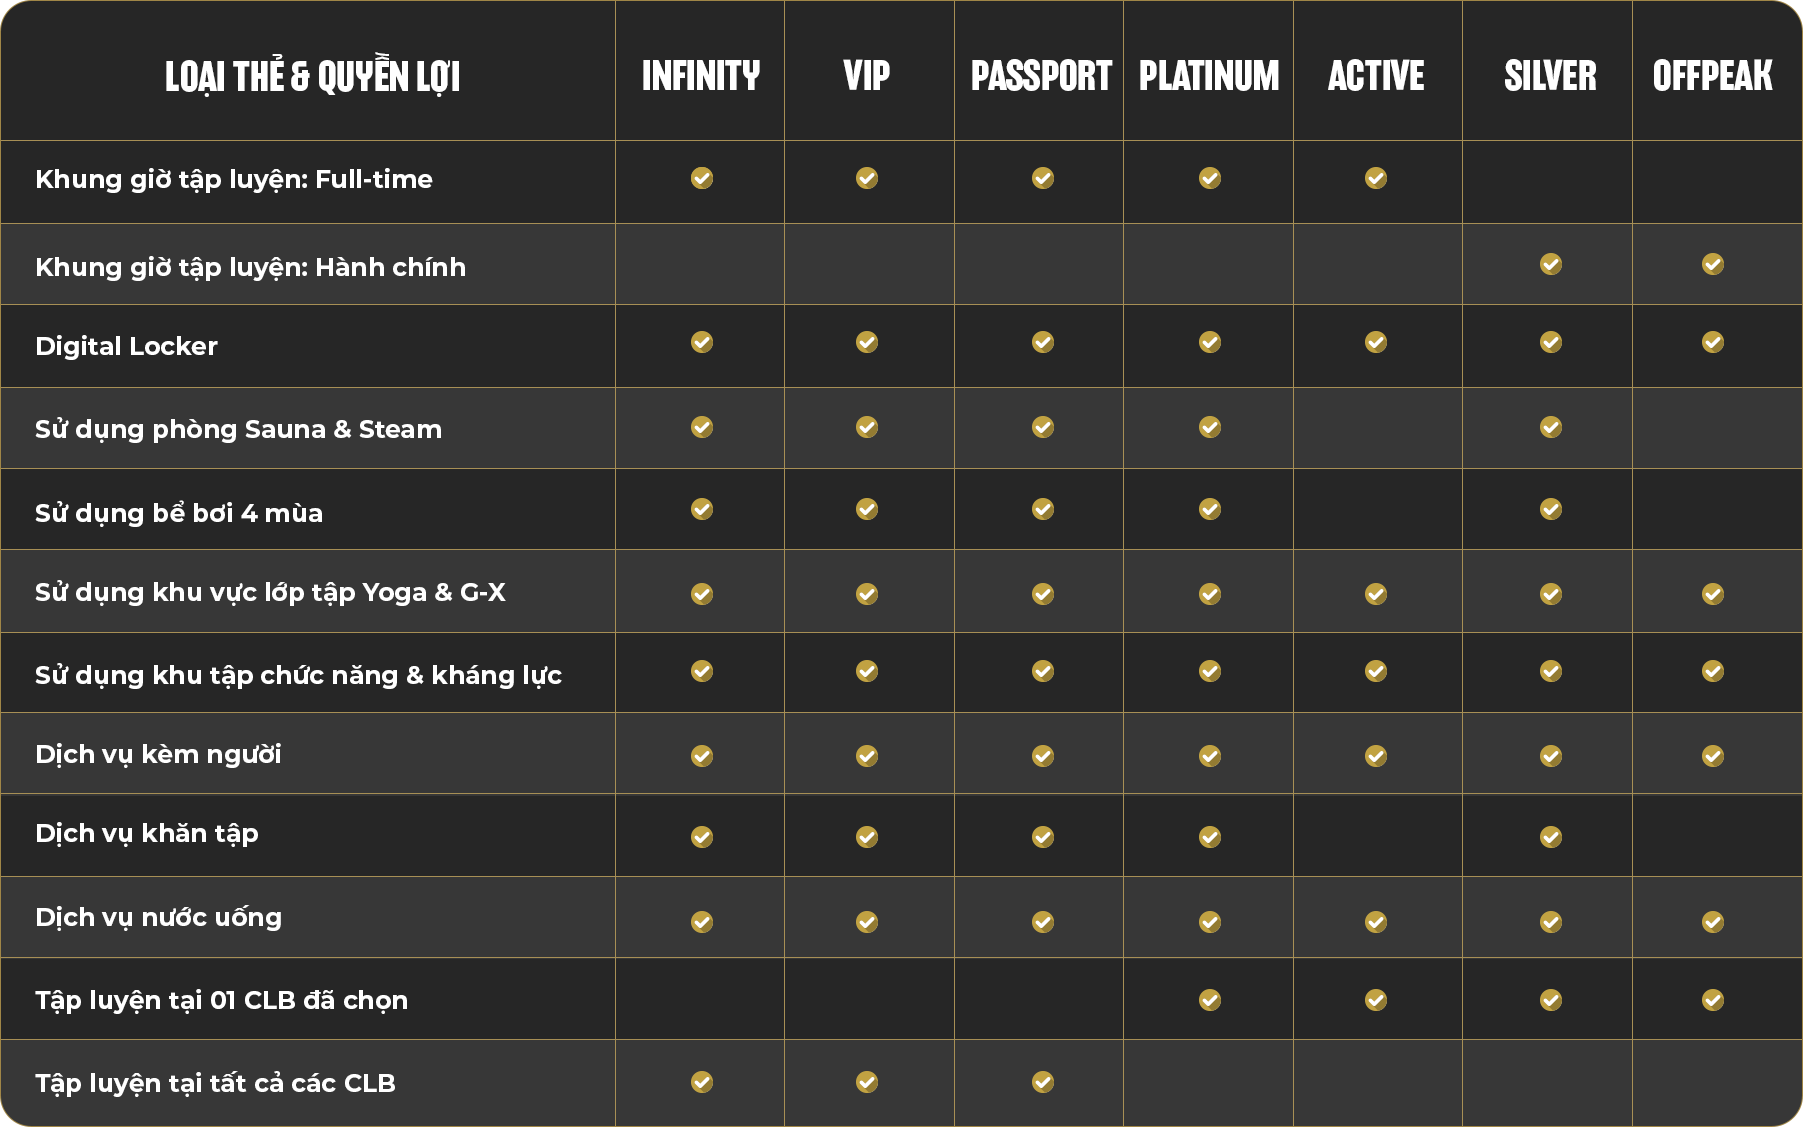Click VIP checkmark for bể bơi 4 mùa
Image resolution: width=1803 pixels, height=1127 pixels.
[867, 509]
